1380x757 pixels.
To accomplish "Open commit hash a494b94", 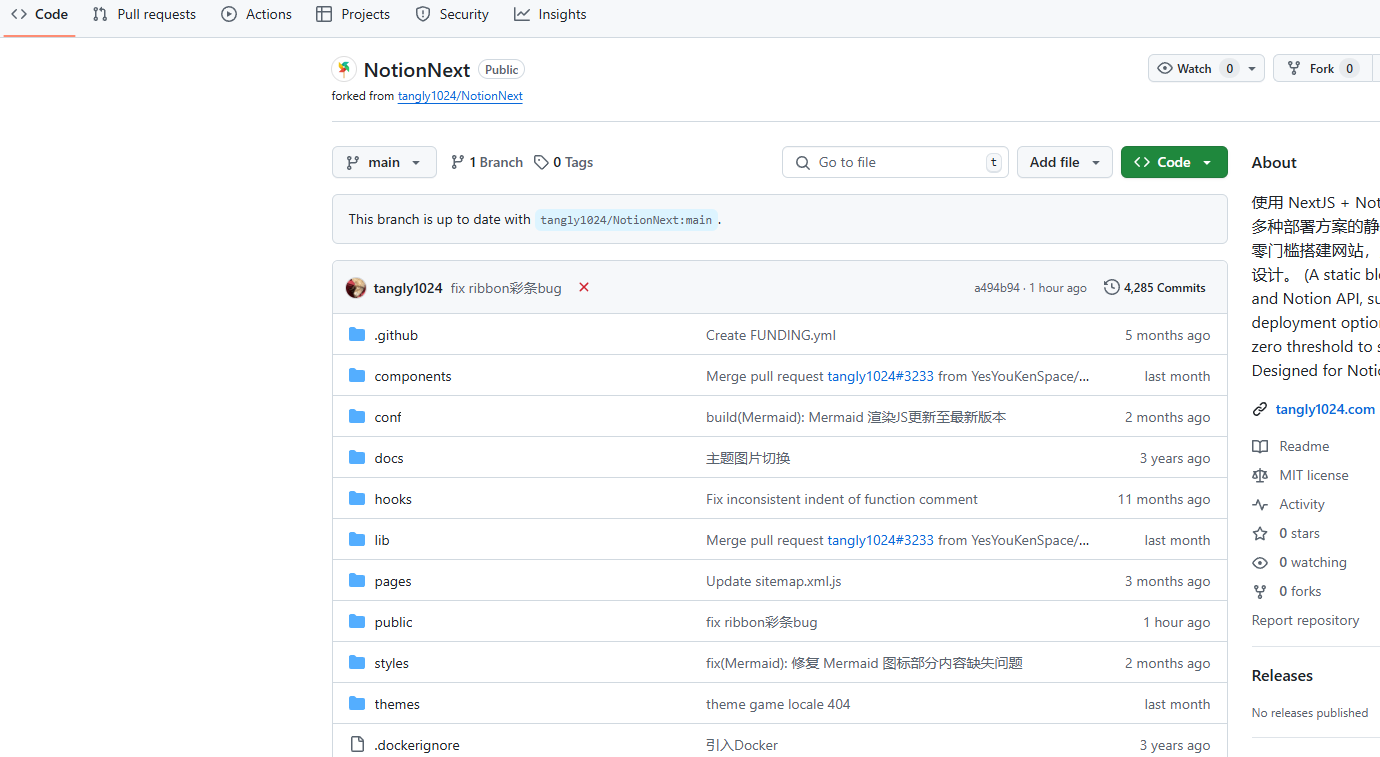I will tap(997, 288).
